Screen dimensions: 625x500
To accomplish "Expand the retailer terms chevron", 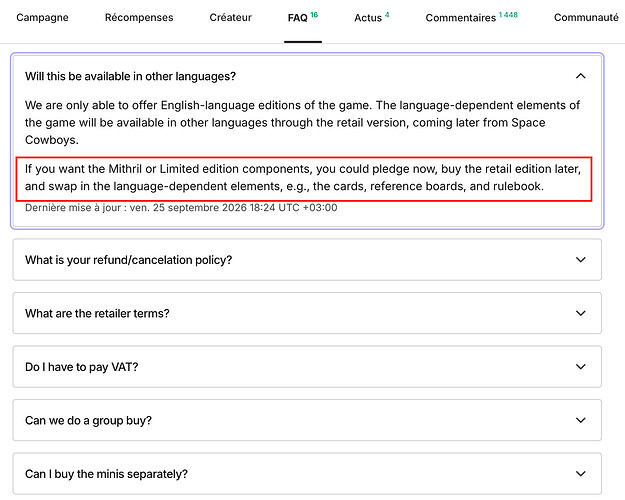I will pos(581,313).
